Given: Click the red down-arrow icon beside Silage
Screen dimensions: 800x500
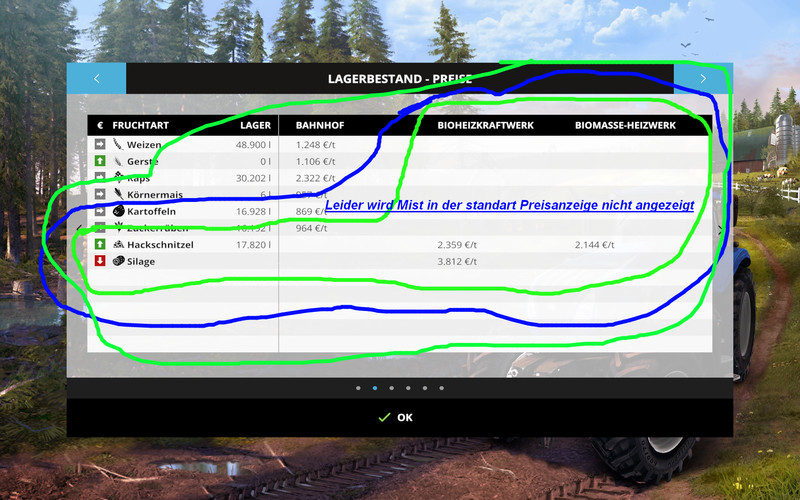Looking at the screenshot, I should 100,261.
